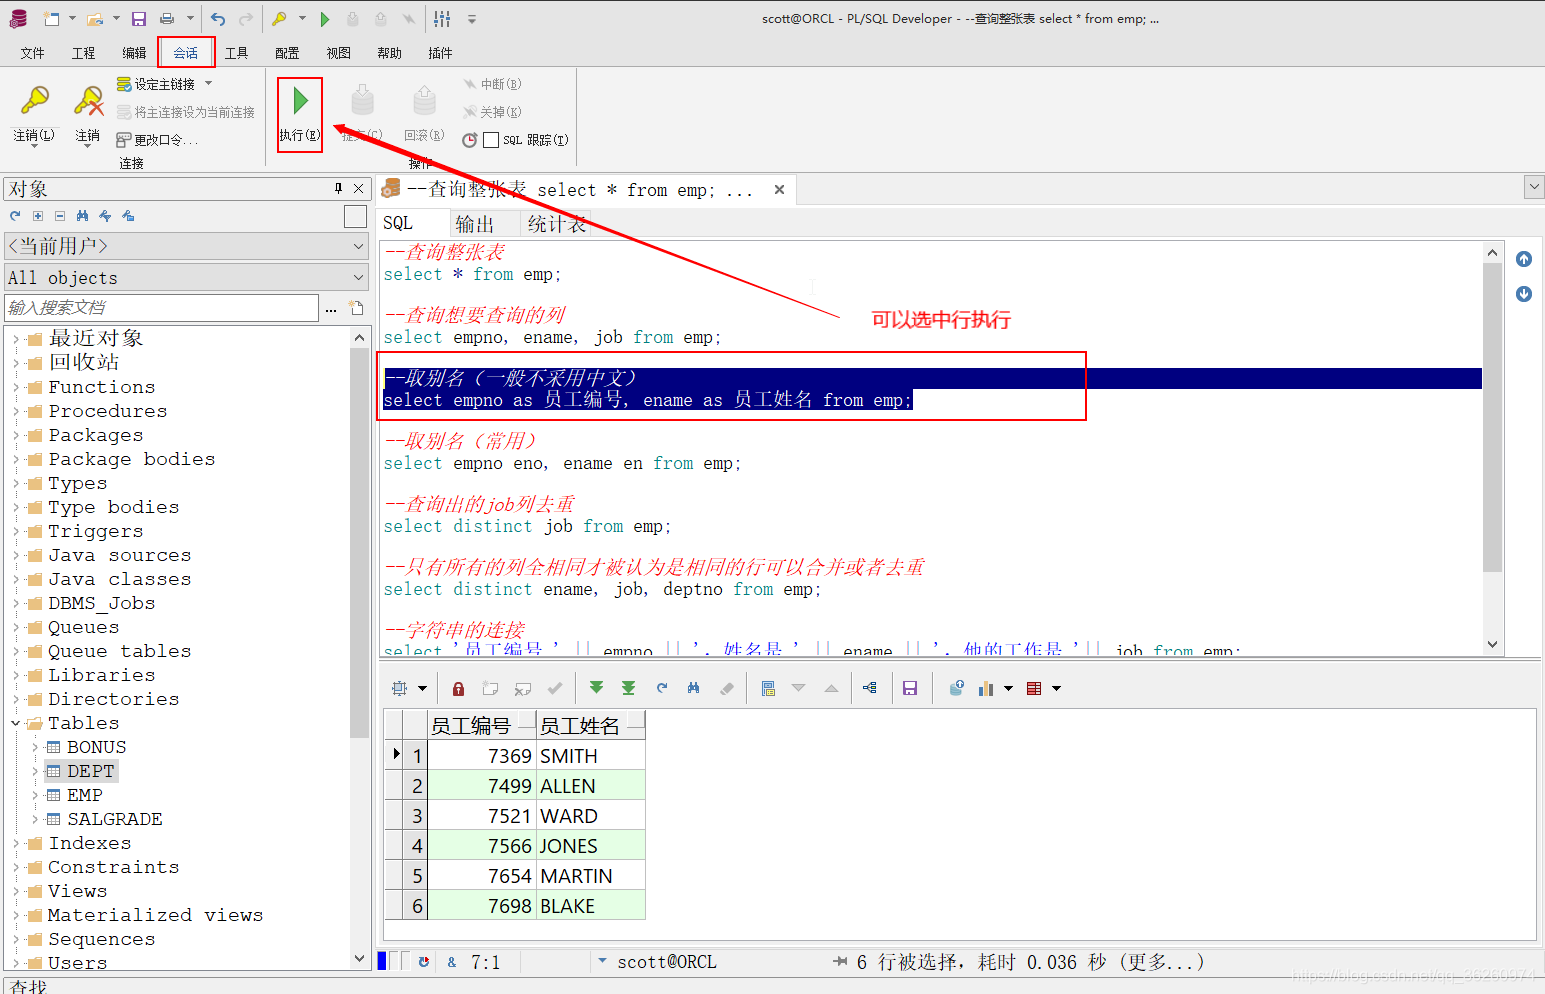Expand the BONUS table node
The width and height of the screenshot is (1545, 994).
(34, 747)
